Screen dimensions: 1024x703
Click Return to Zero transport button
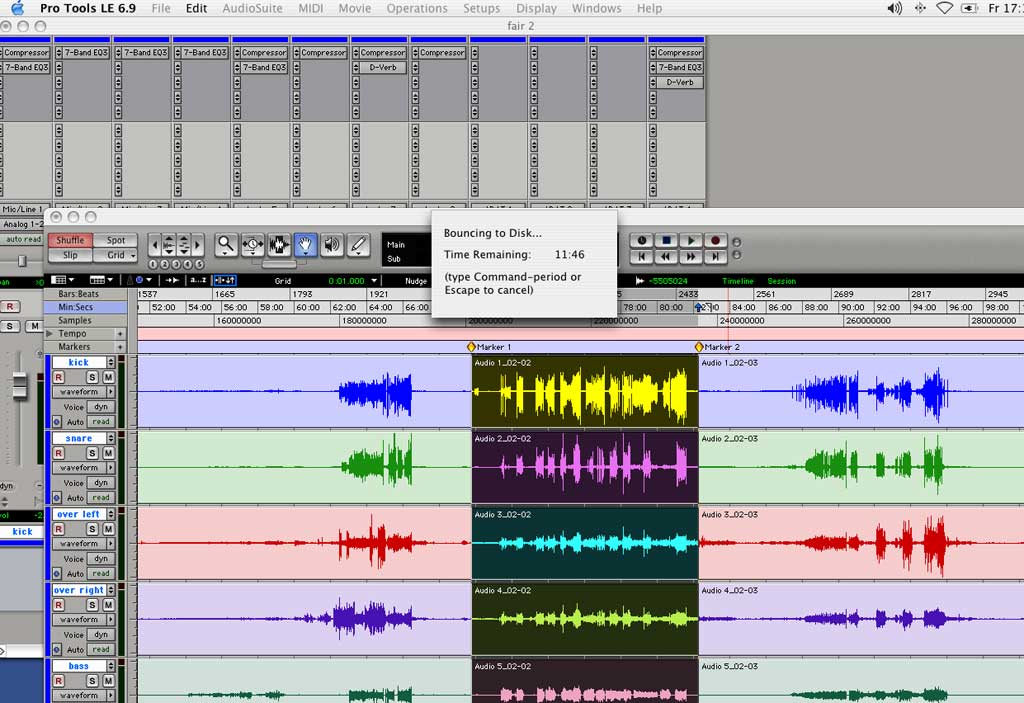point(641,257)
